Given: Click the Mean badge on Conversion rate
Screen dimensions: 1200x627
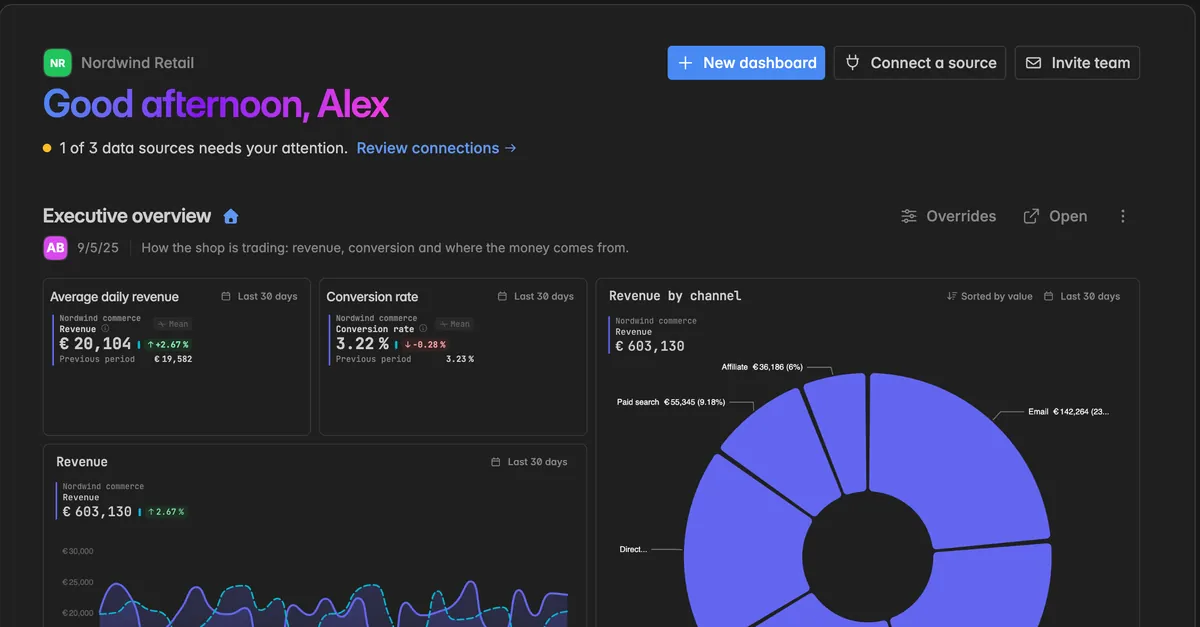Looking at the screenshot, I should click(x=453, y=324).
